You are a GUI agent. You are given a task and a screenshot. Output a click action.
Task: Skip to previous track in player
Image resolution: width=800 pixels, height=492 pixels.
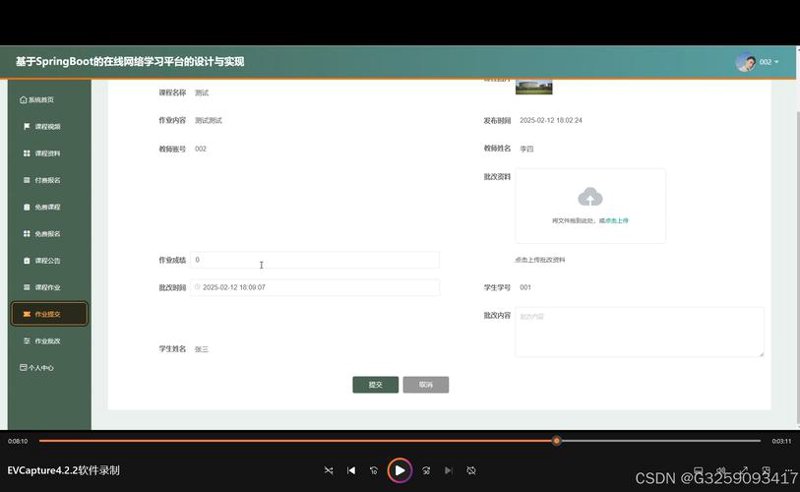pyautogui.click(x=351, y=471)
